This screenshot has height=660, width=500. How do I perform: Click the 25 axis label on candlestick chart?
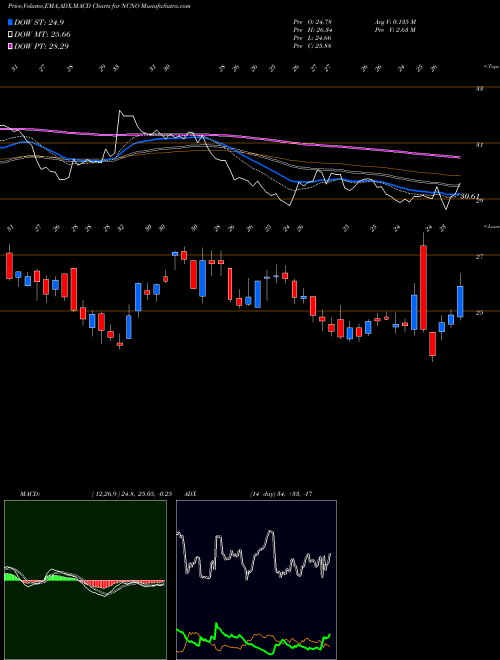(x=479, y=312)
